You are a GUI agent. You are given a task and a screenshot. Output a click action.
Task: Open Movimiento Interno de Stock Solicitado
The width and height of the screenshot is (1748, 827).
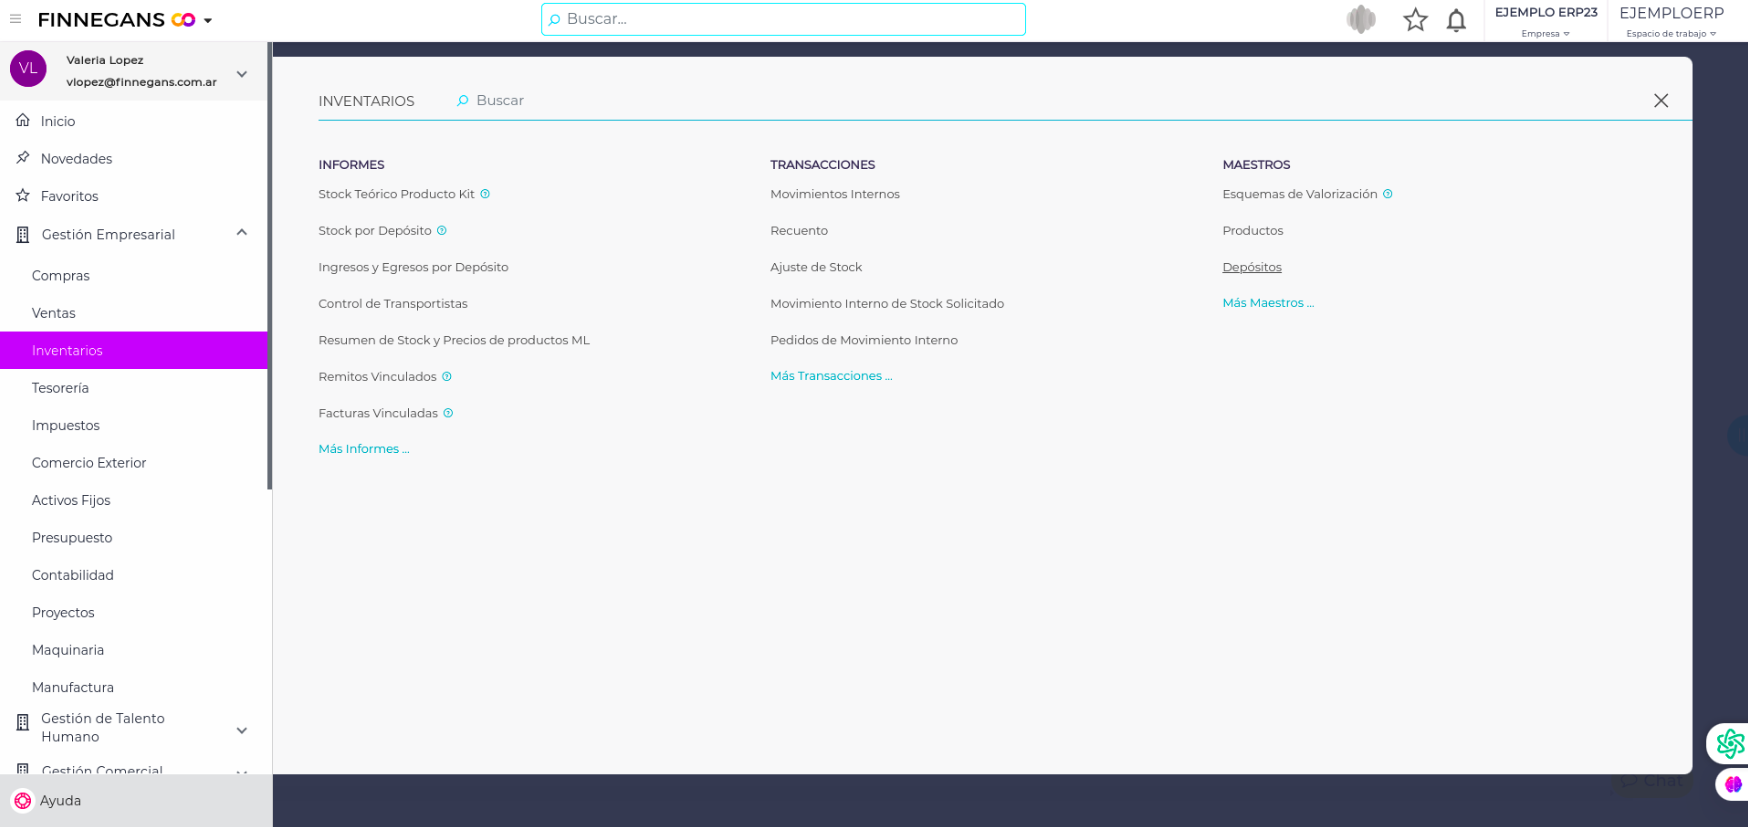pos(887,304)
